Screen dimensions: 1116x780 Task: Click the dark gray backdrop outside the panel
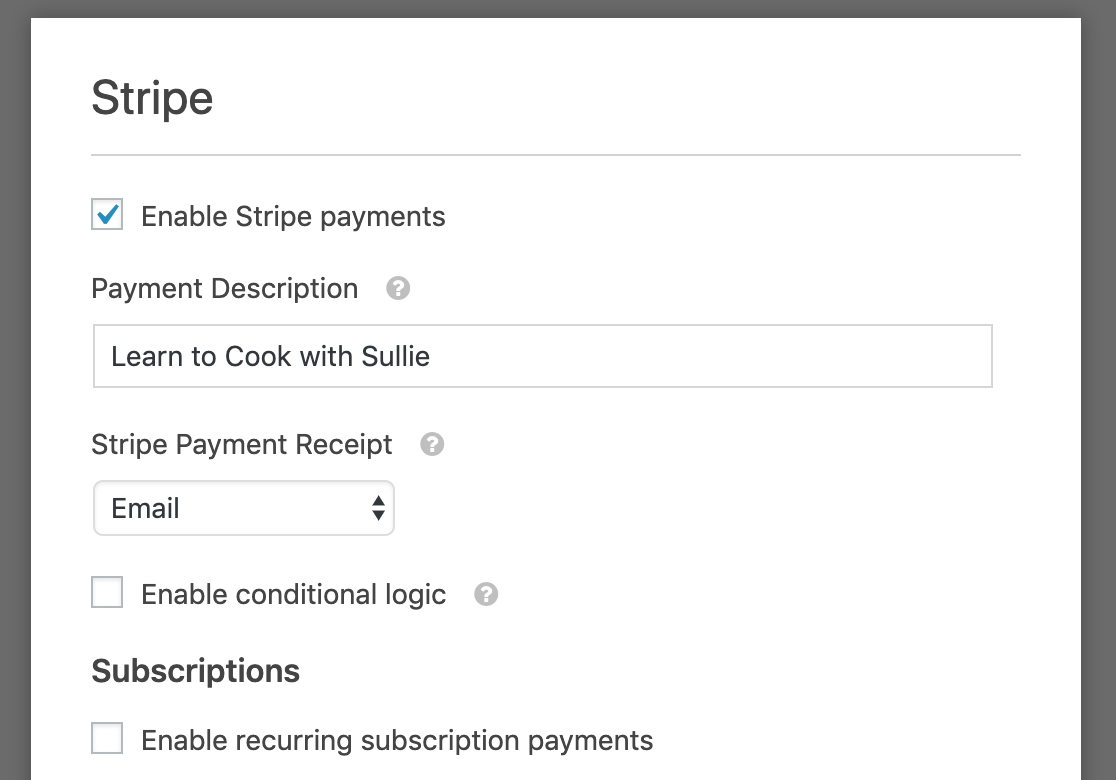click(15, 400)
